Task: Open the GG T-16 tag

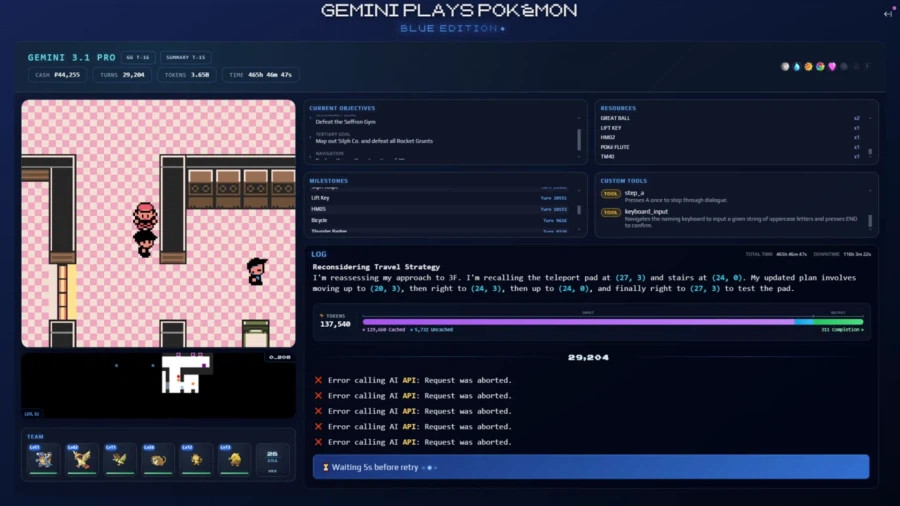Action: point(138,57)
